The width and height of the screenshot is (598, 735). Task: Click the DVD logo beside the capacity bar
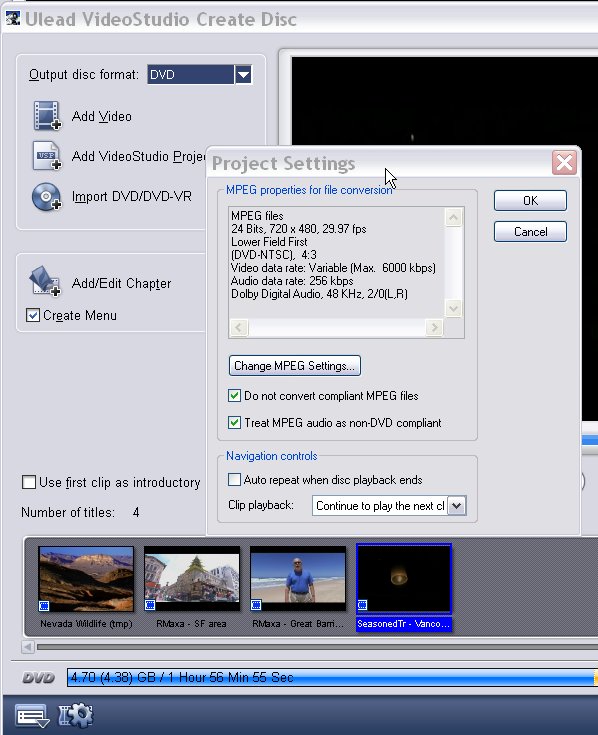click(x=38, y=678)
